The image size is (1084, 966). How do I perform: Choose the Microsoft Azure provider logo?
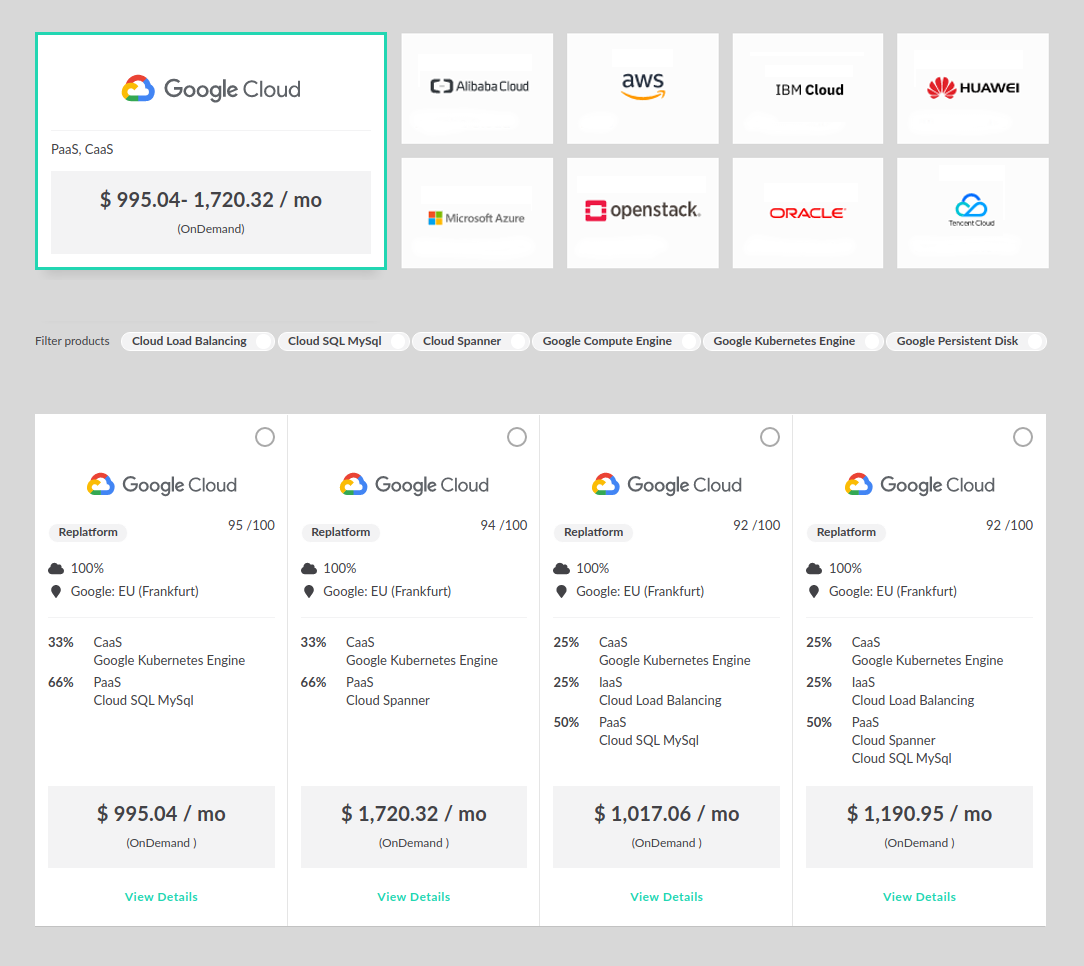click(476, 218)
